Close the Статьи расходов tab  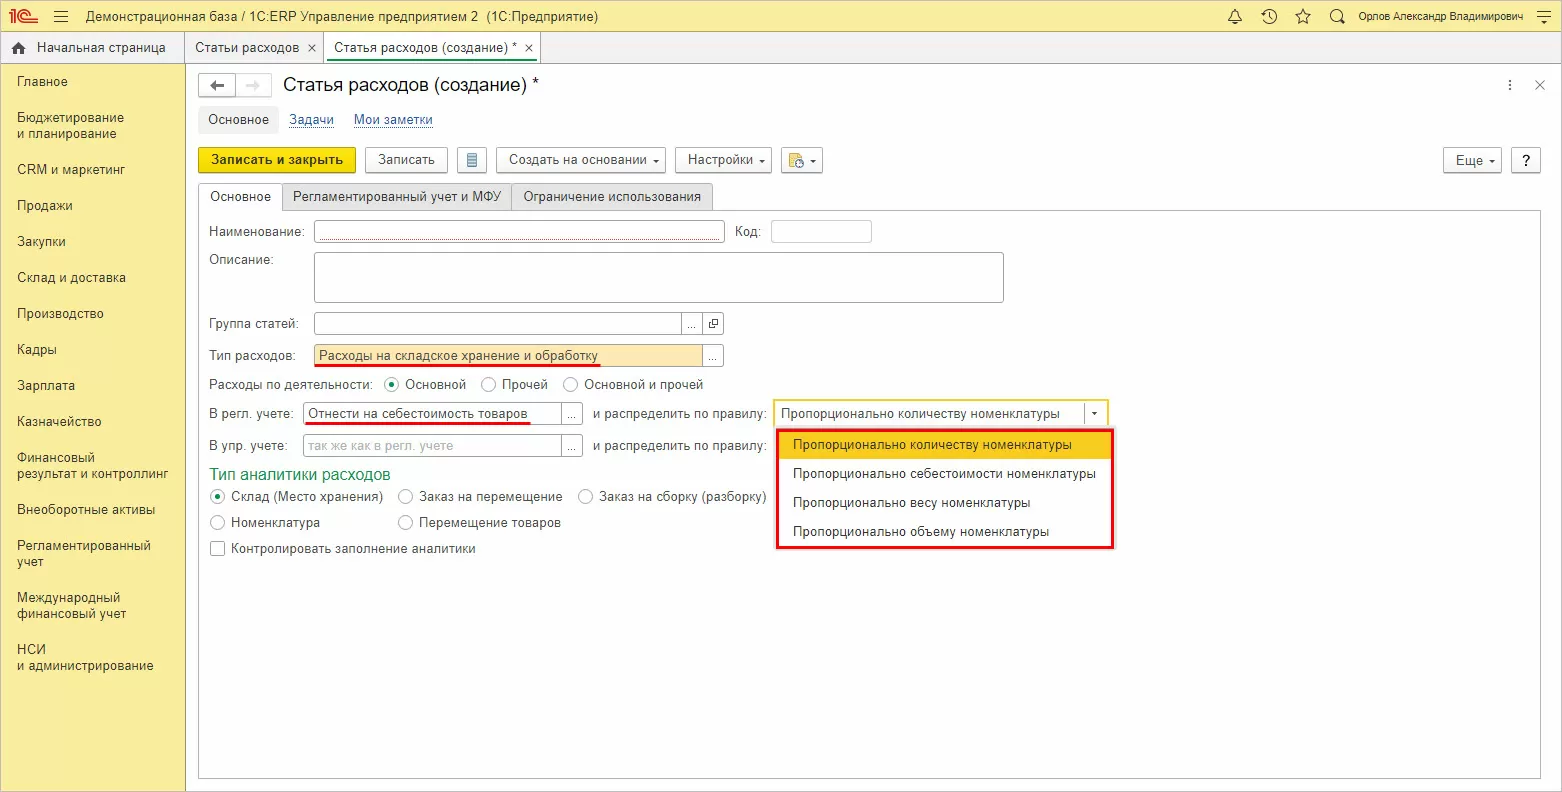312,48
